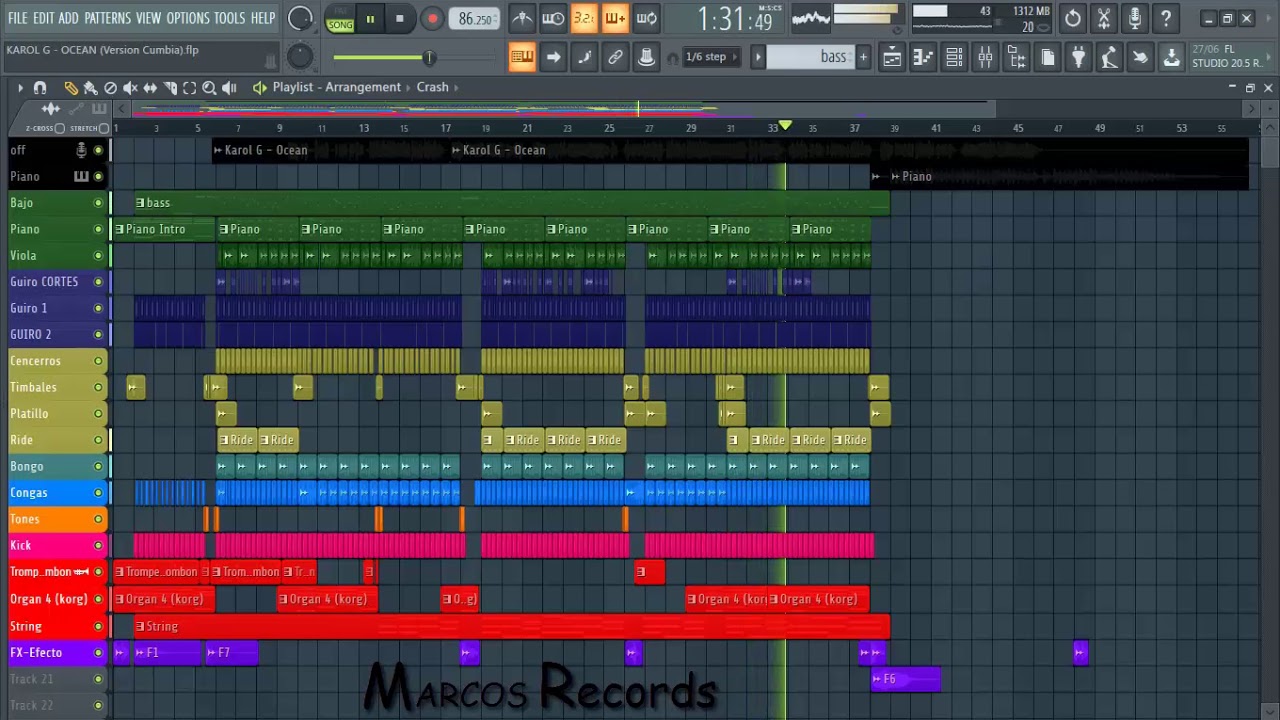Open the Mixer view icon
The height and width of the screenshot is (720, 1280).
(985, 57)
